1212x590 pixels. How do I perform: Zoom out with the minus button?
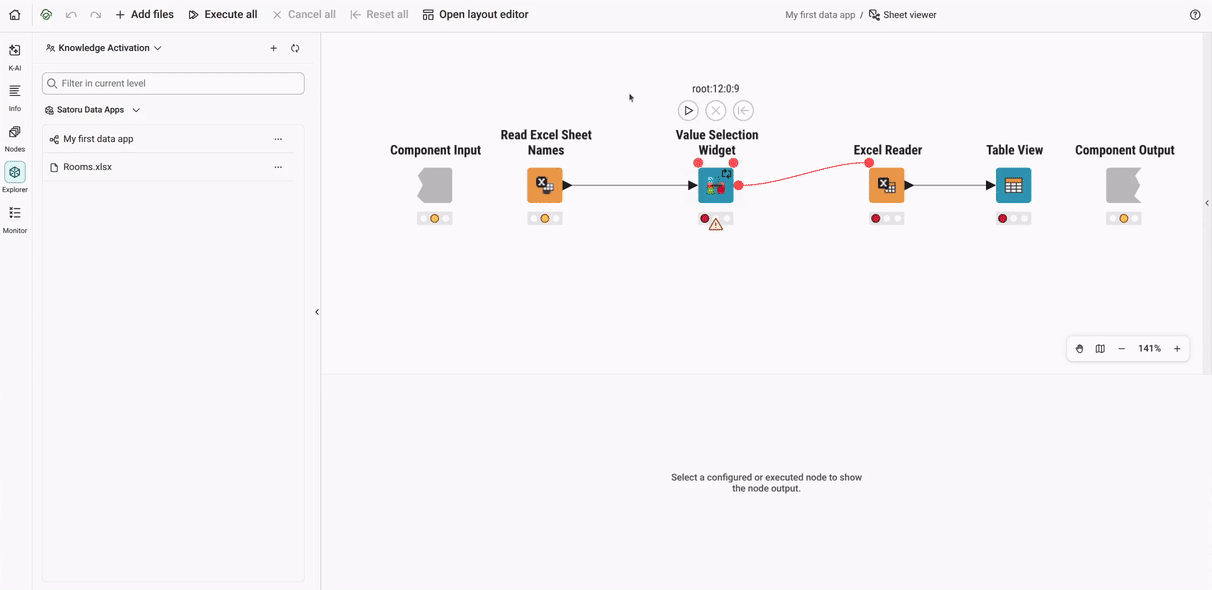[1121, 349]
